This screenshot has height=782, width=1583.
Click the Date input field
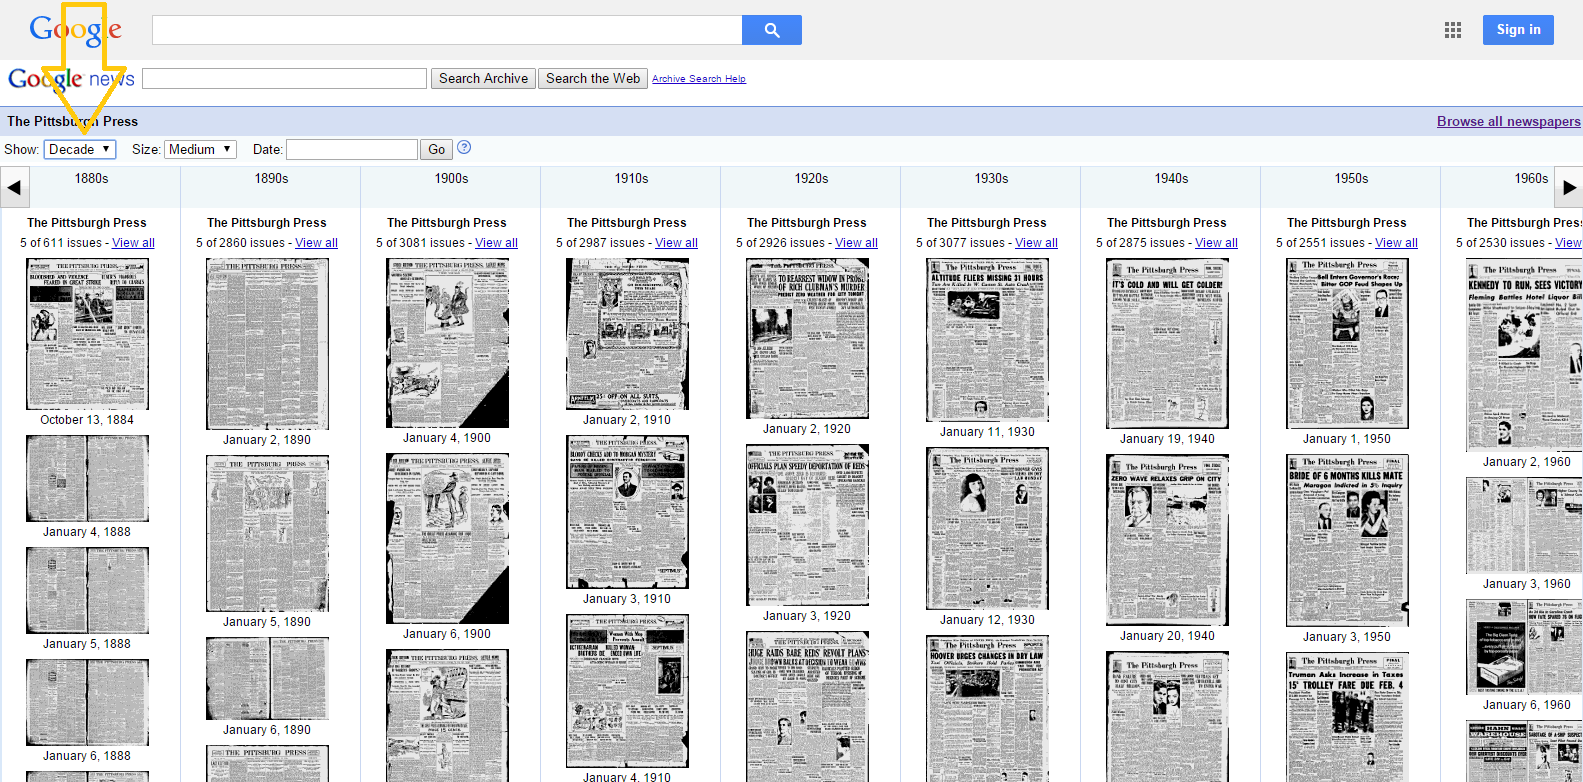tap(352, 149)
